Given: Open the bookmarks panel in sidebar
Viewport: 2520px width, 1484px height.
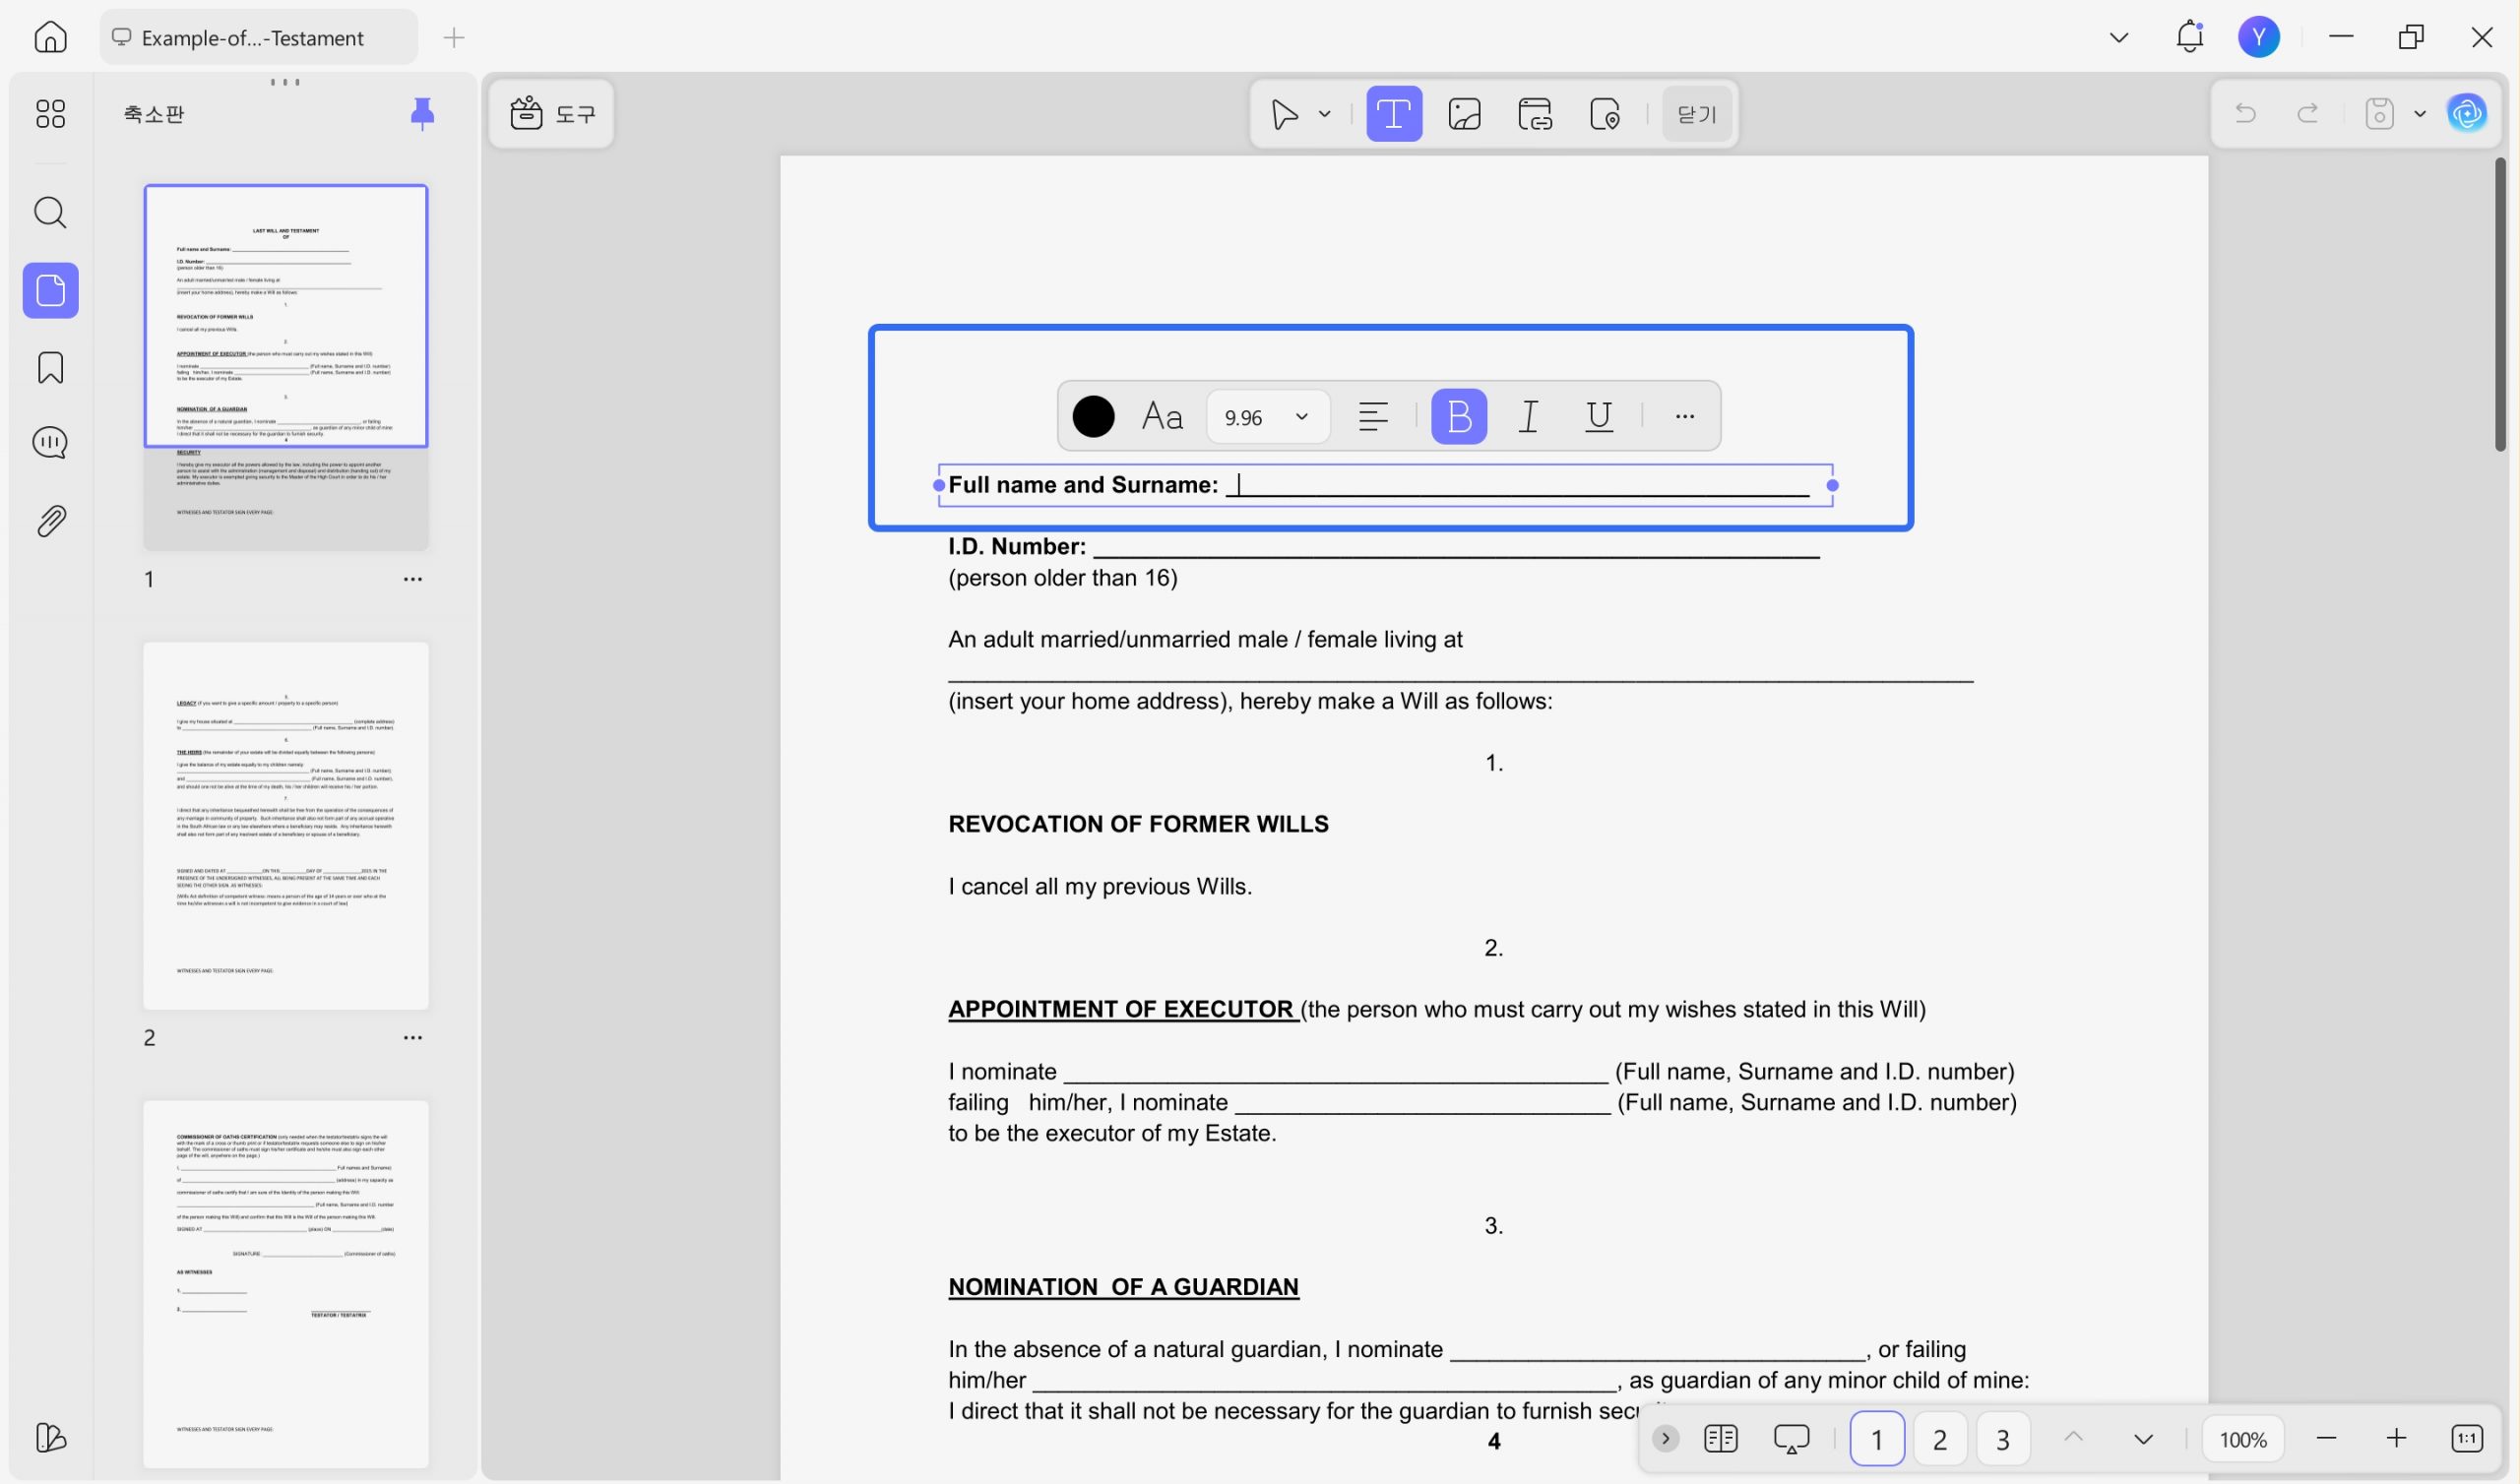Looking at the screenshot, I should [x=50, y=367].
